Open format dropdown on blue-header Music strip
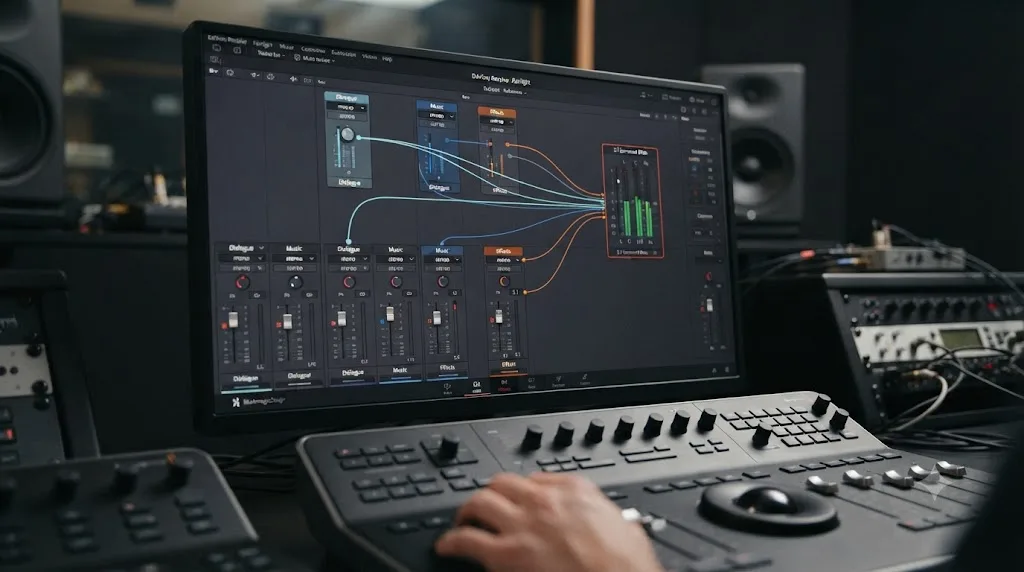Image resolution: width=1024 pixels, height=572 pixels. pyautogui.click(x=443, y=260)
